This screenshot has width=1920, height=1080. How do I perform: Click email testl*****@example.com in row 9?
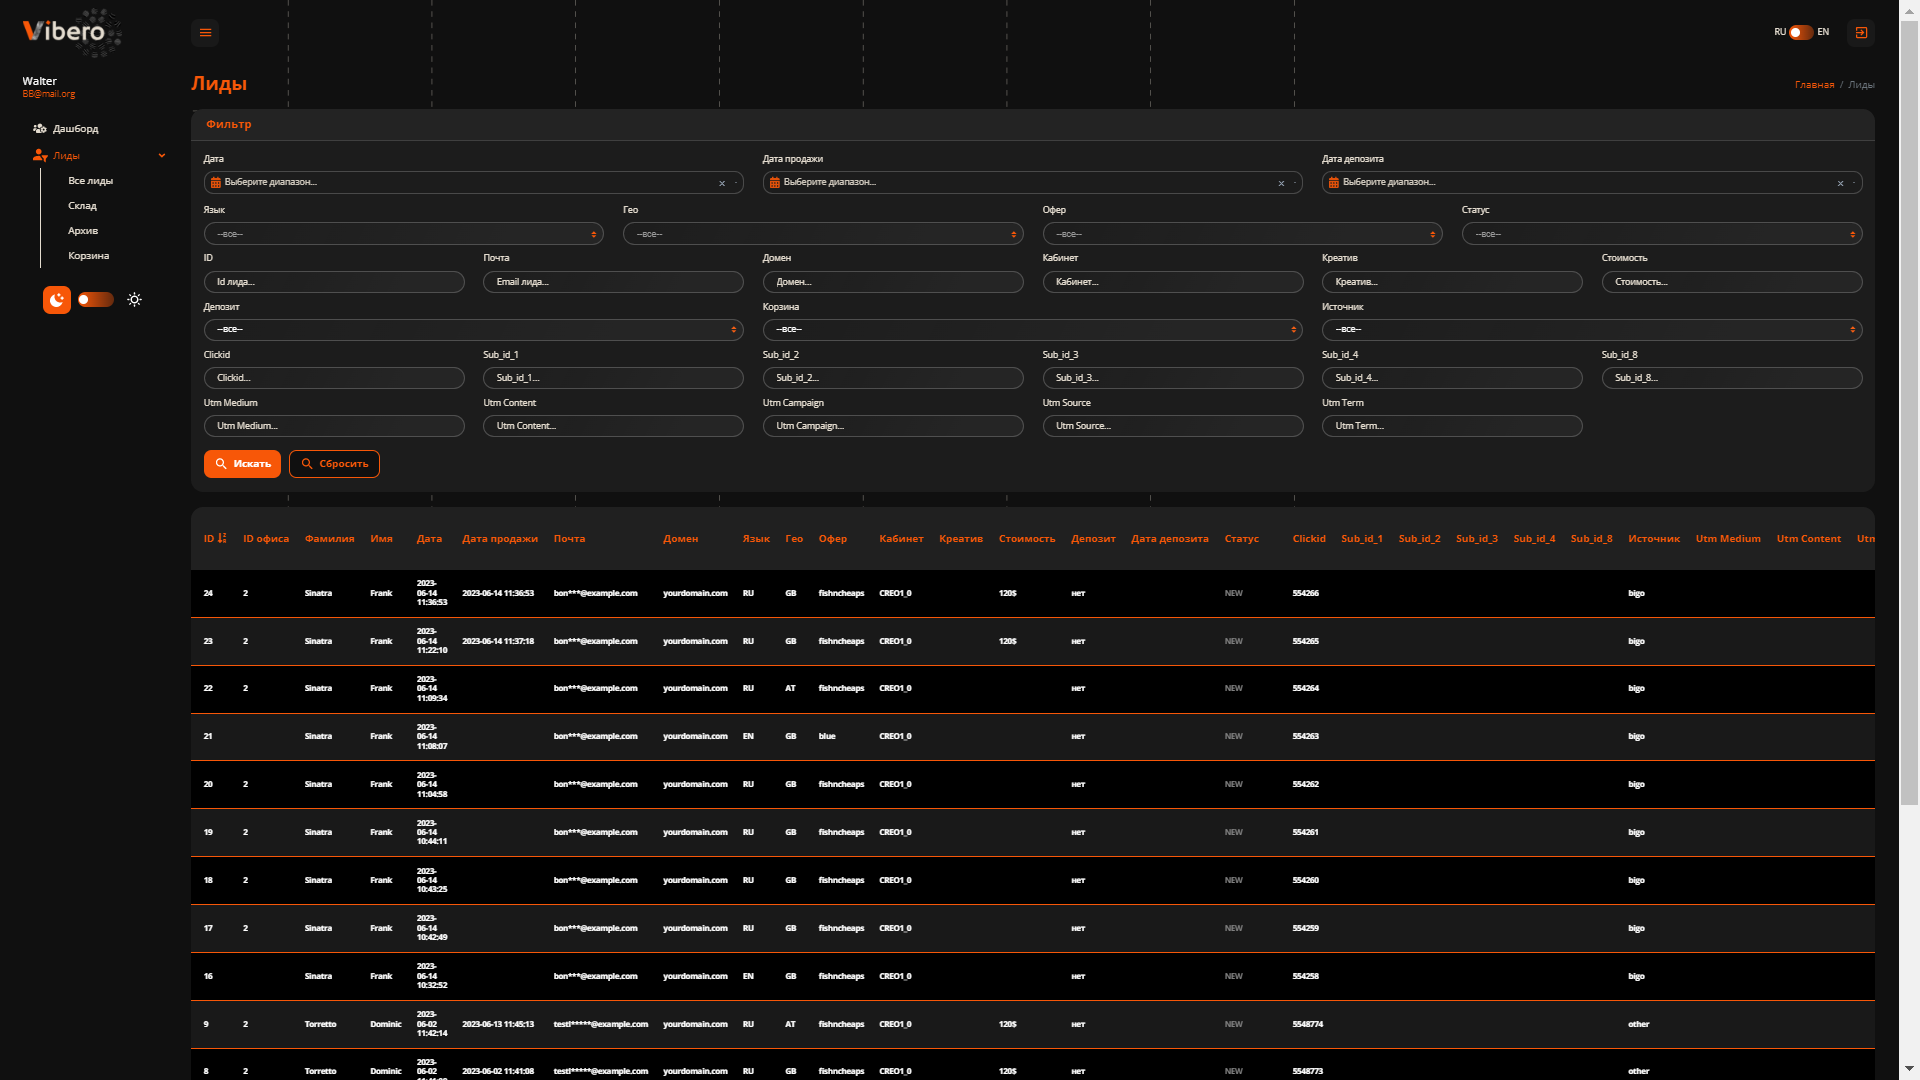tap(600, 1024)
